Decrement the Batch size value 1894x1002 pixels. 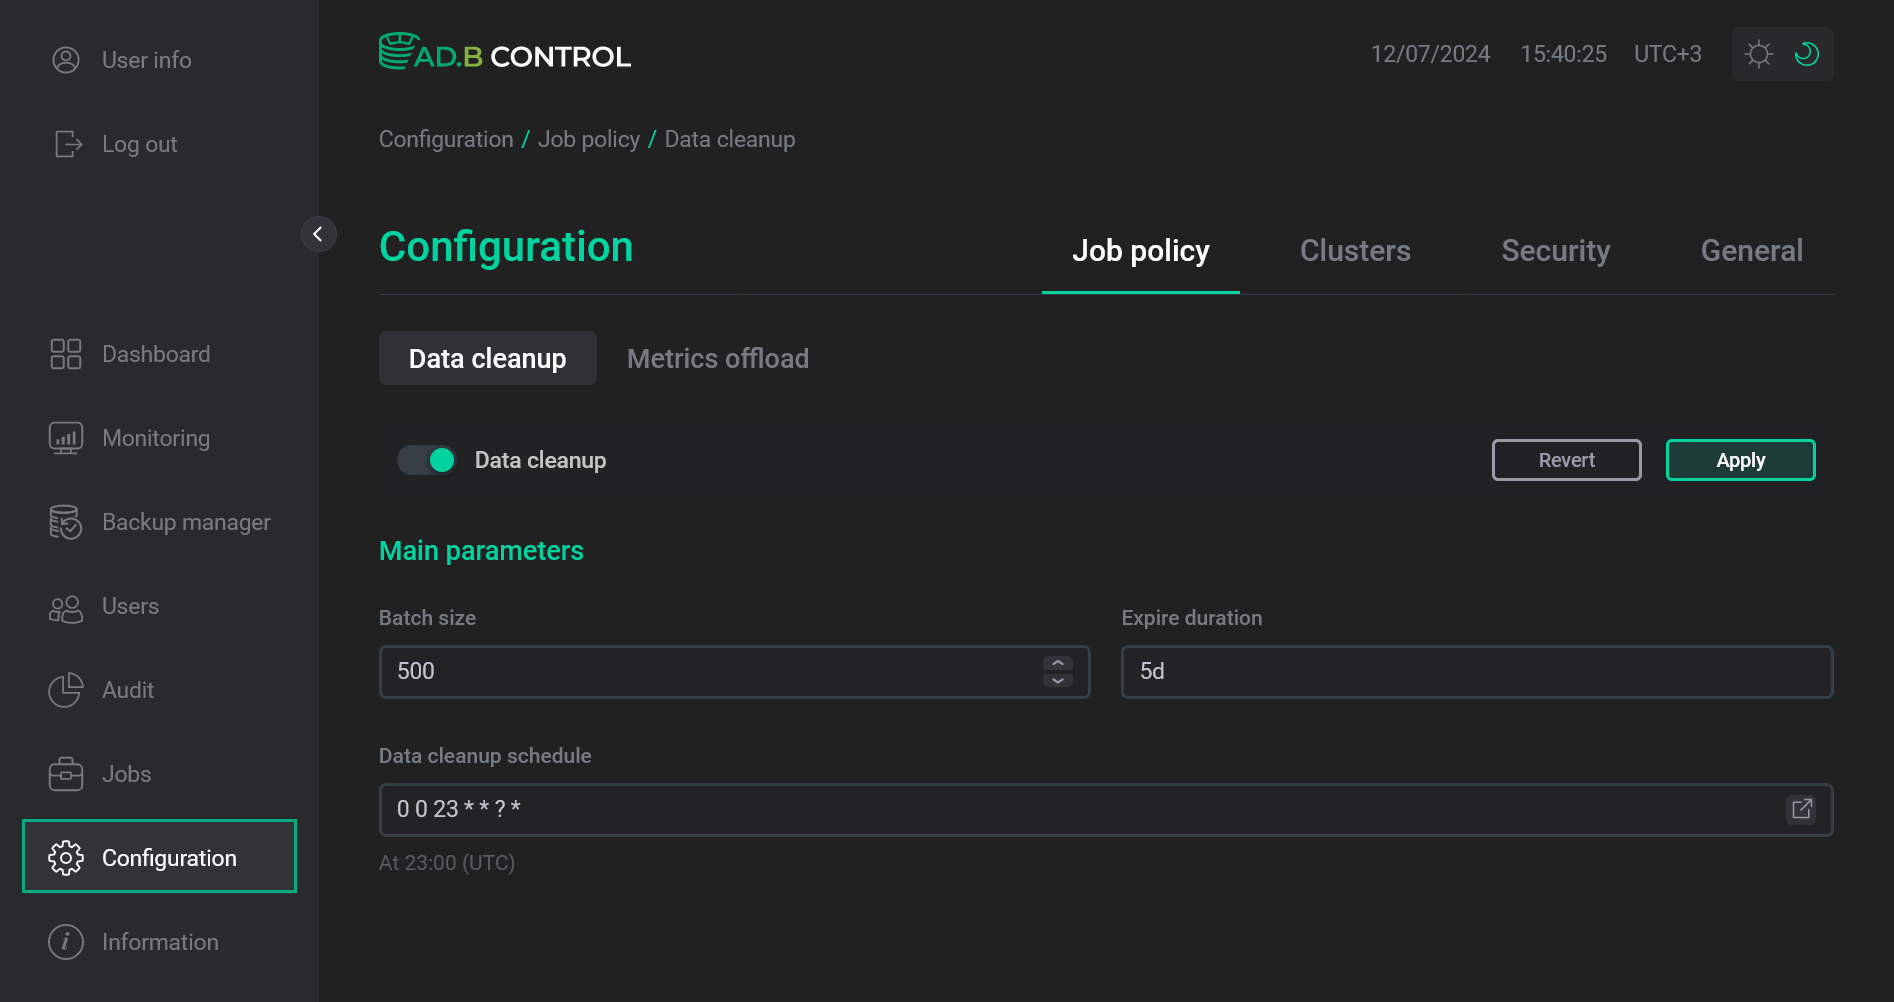[1057, 680]
